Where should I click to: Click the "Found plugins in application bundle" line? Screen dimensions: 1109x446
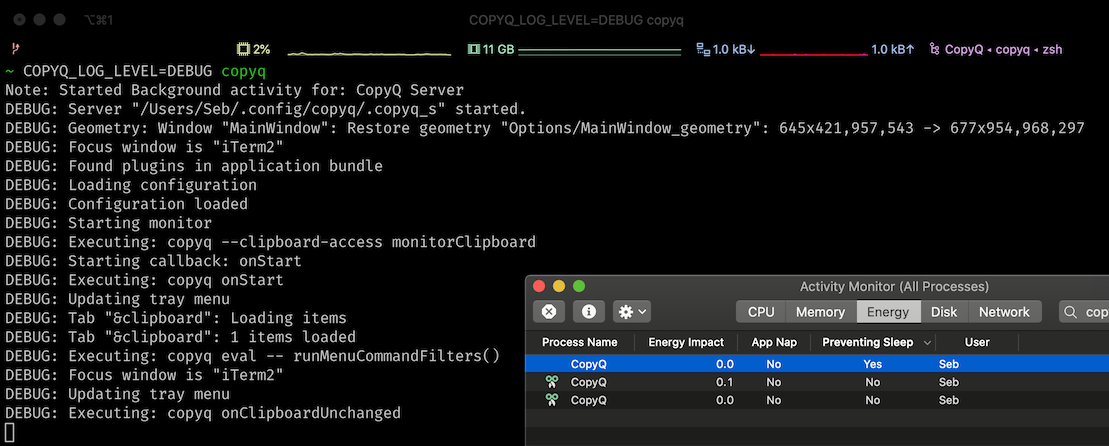click(x=194, y=166)
